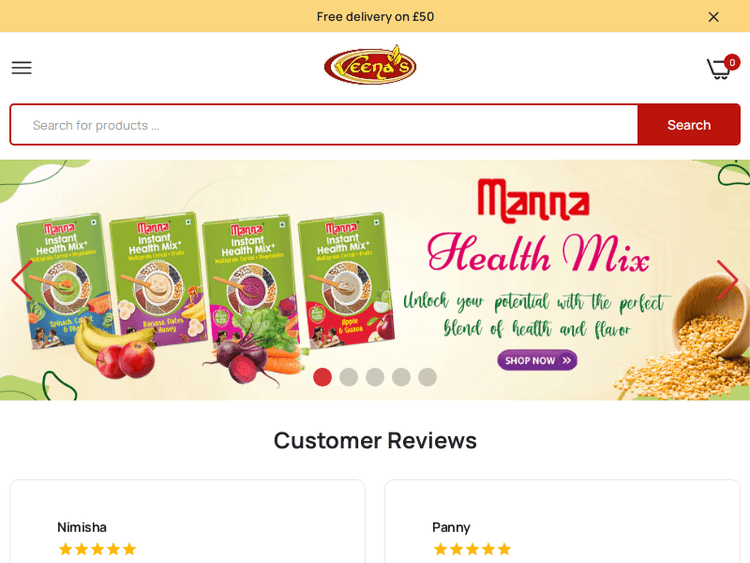The width and height of the screenshot is (750, 563).
Task: Click the Shop Now banner button
Action: pyautogui.click(x=537, y=360)
